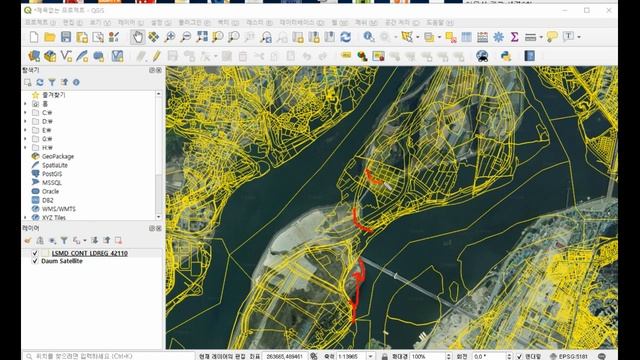Open the fourth menu bar item
Image resolution: width=640 pixels, height=360 pixels.
coord(131,22)
